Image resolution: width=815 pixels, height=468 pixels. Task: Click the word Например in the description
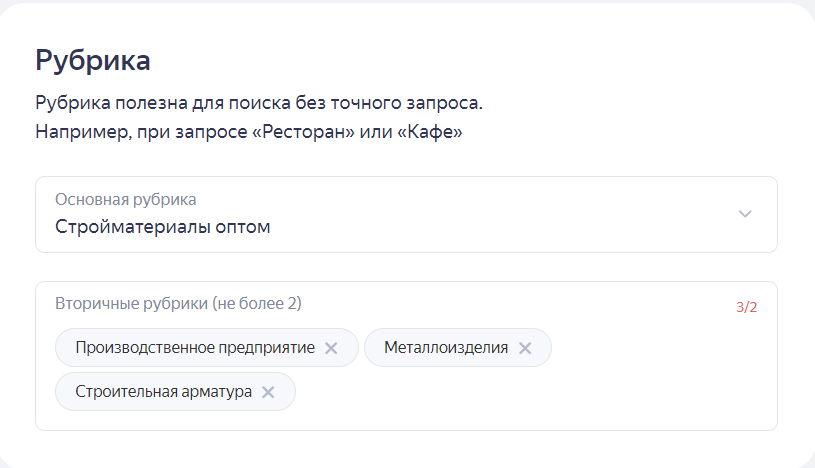76,131
